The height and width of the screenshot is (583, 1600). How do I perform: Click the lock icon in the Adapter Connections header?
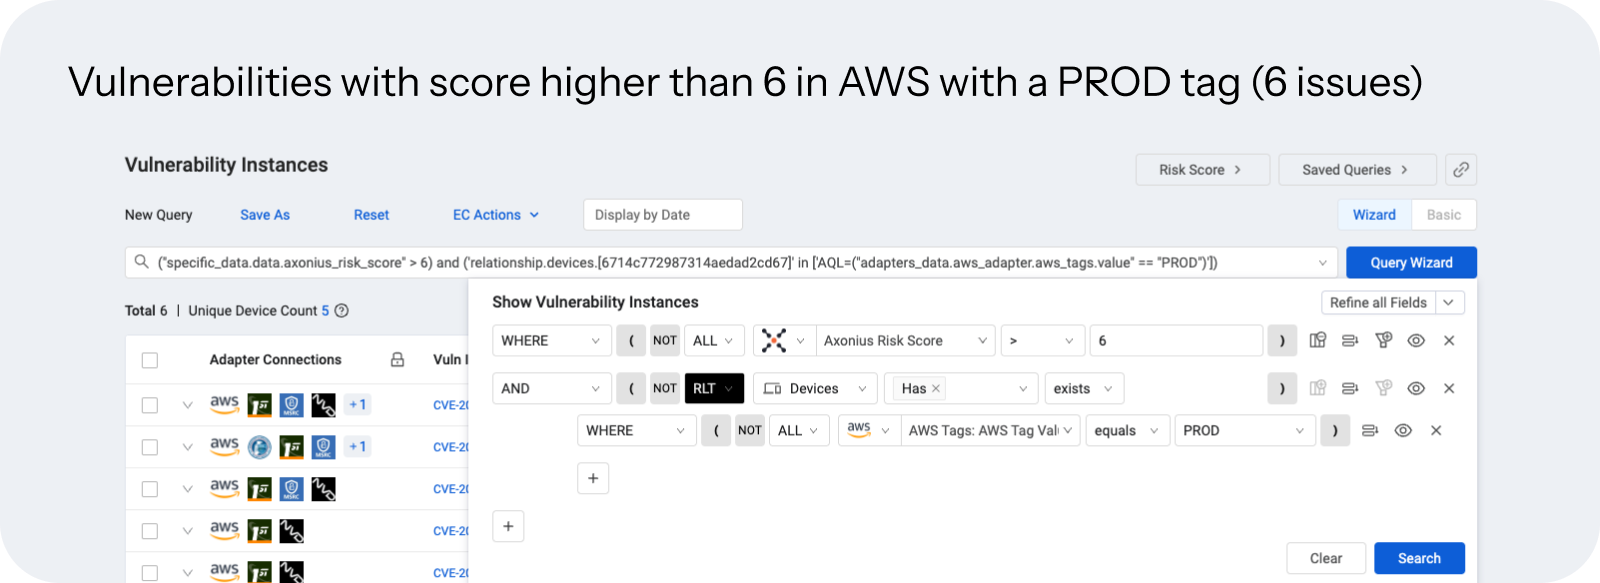(397, 359)
